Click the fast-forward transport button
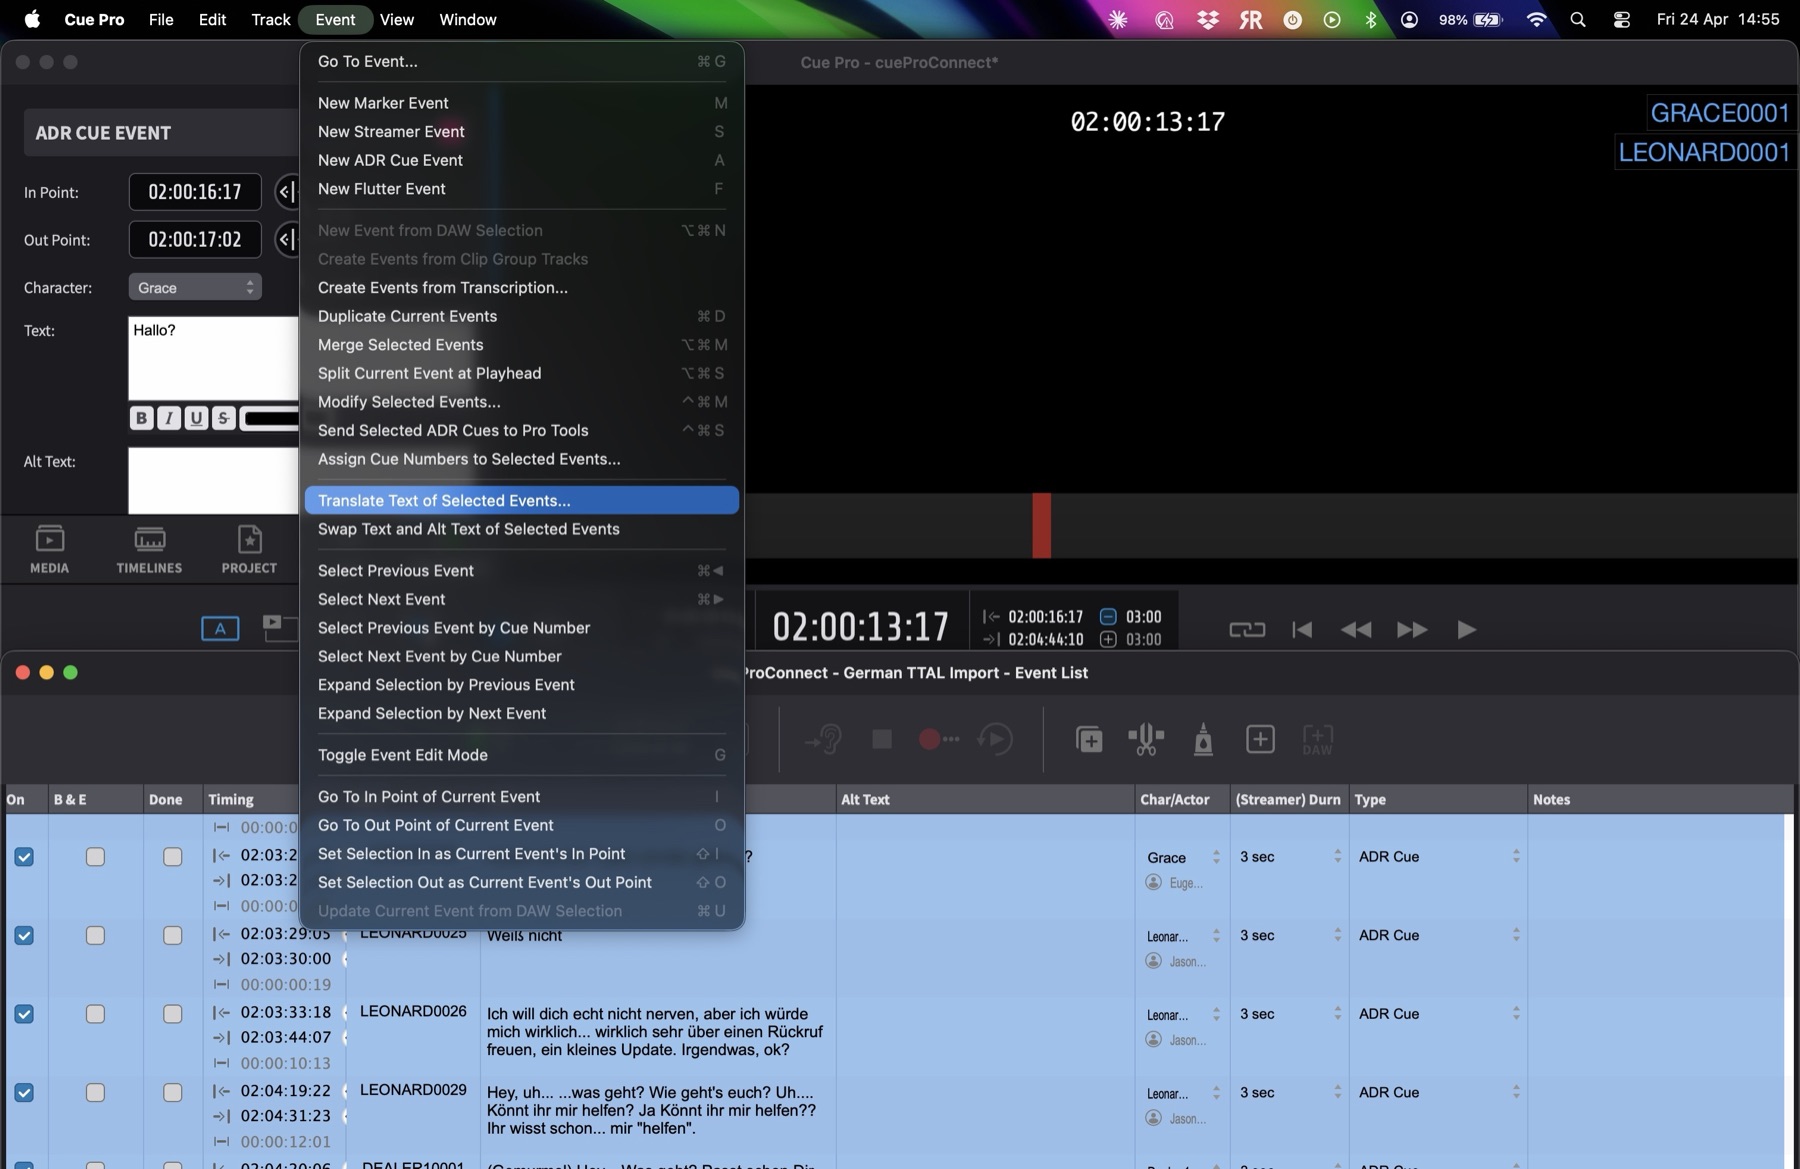This screenshot has height=1169, width=1800. tap(1412, 629)
